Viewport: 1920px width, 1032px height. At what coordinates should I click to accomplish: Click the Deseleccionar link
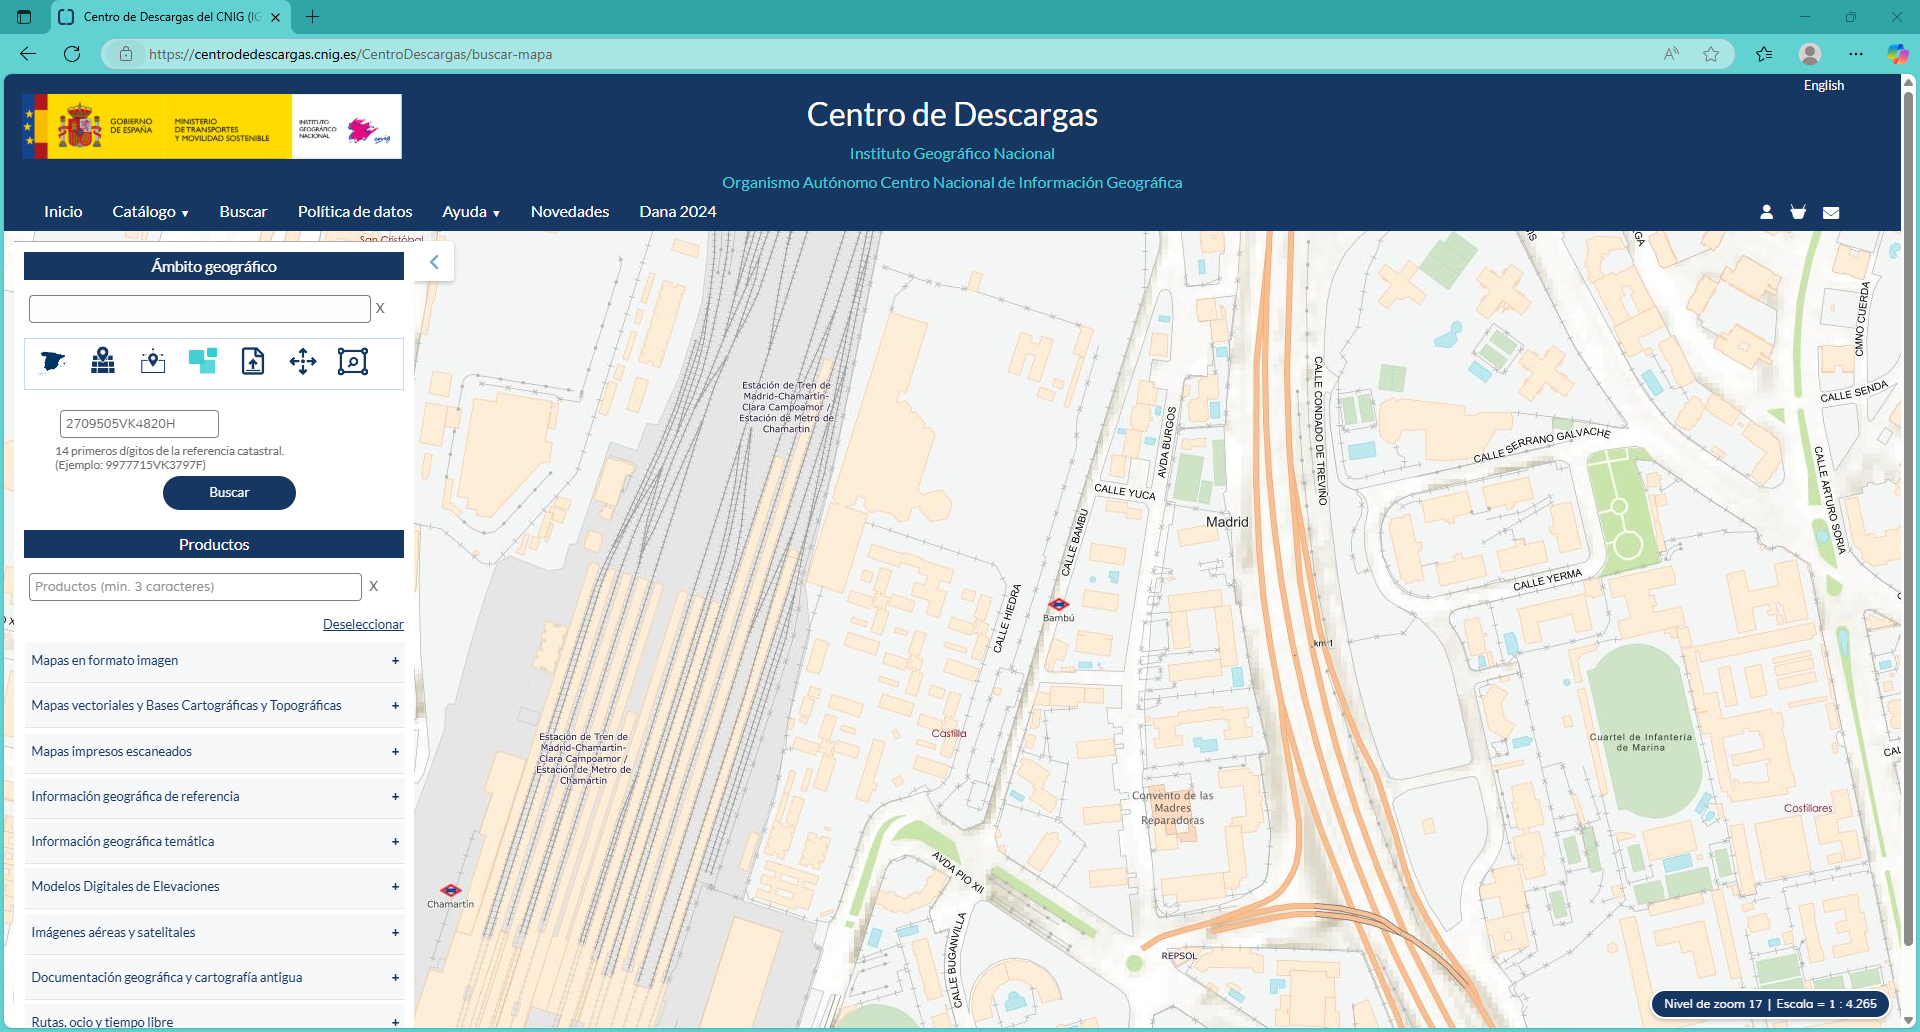[x=363, y=623]
